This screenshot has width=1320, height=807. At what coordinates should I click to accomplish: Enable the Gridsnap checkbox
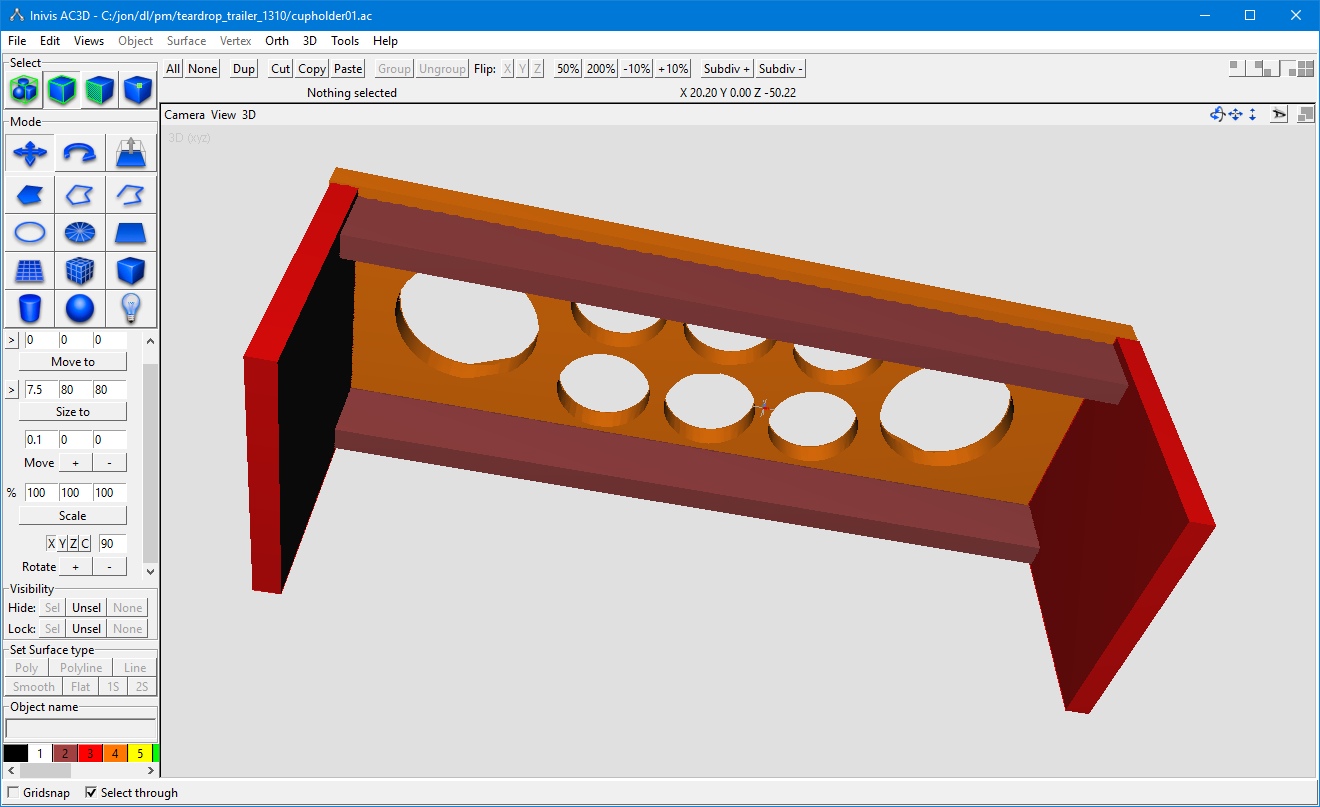pyautogui.click(x=13, y=792)
